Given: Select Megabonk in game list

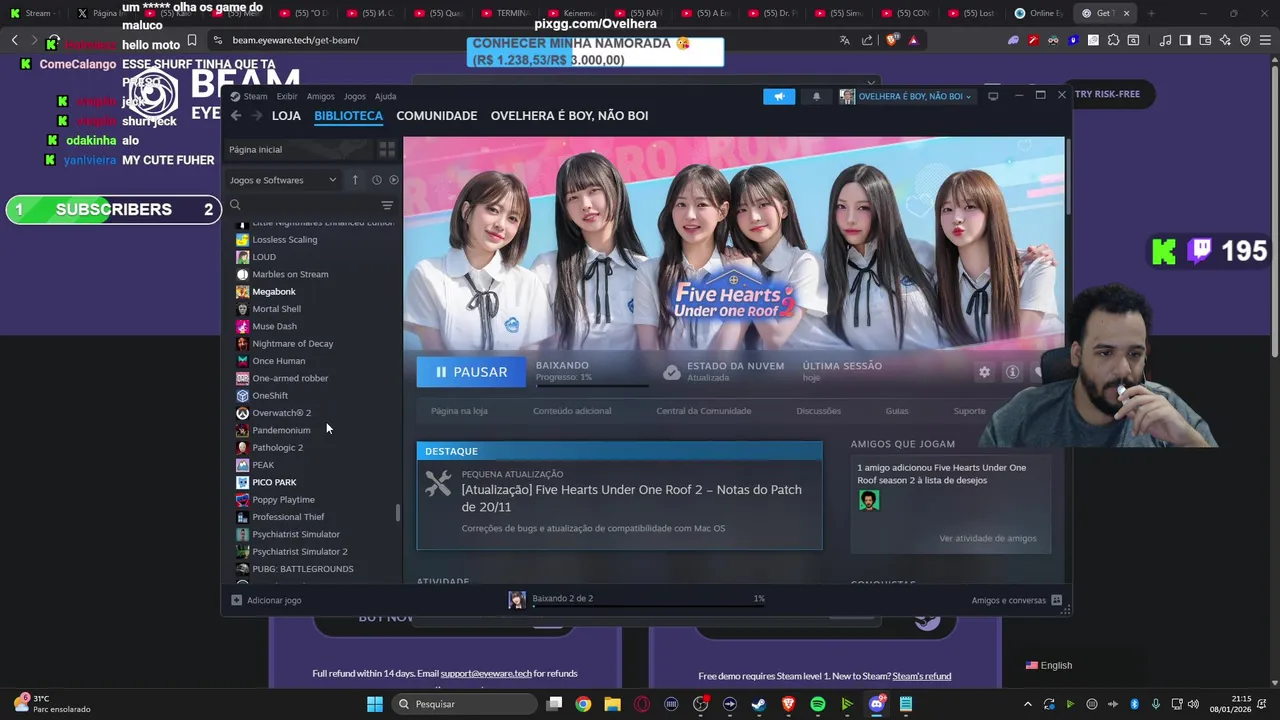Looking at the screenshot, I should coord(273,292).
